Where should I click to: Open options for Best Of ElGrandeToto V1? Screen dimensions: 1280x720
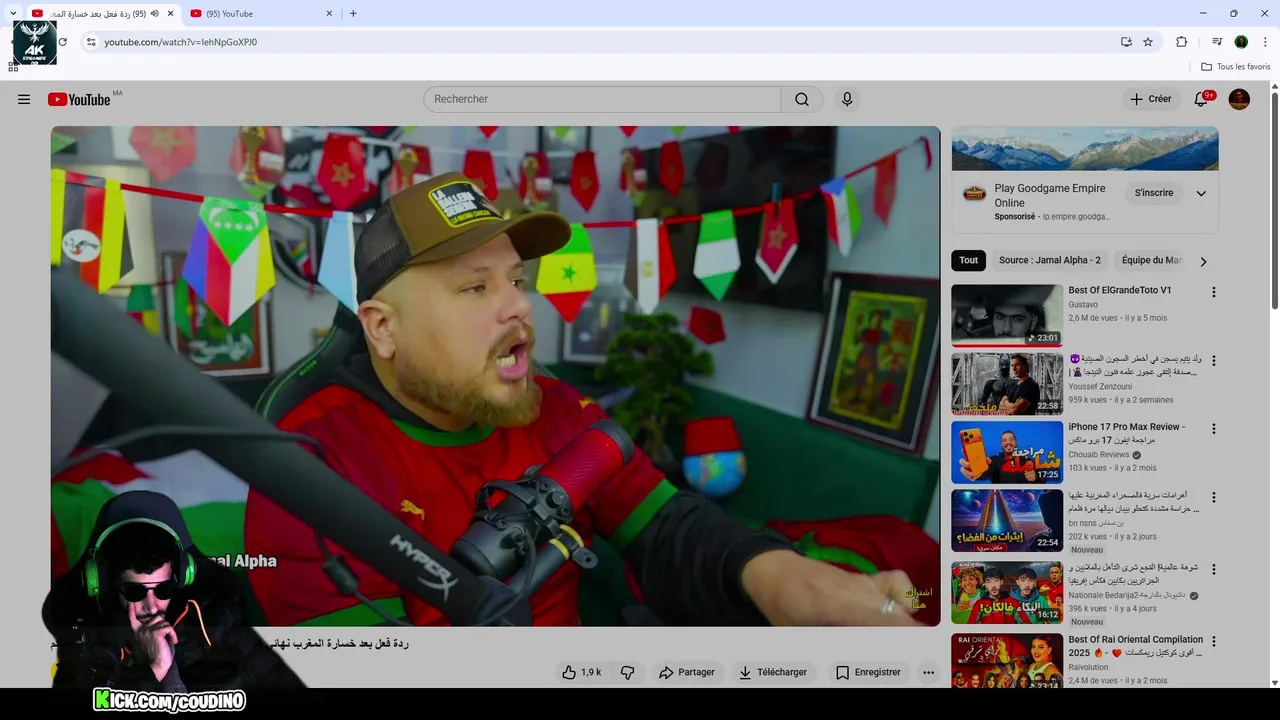(1213, 292)
